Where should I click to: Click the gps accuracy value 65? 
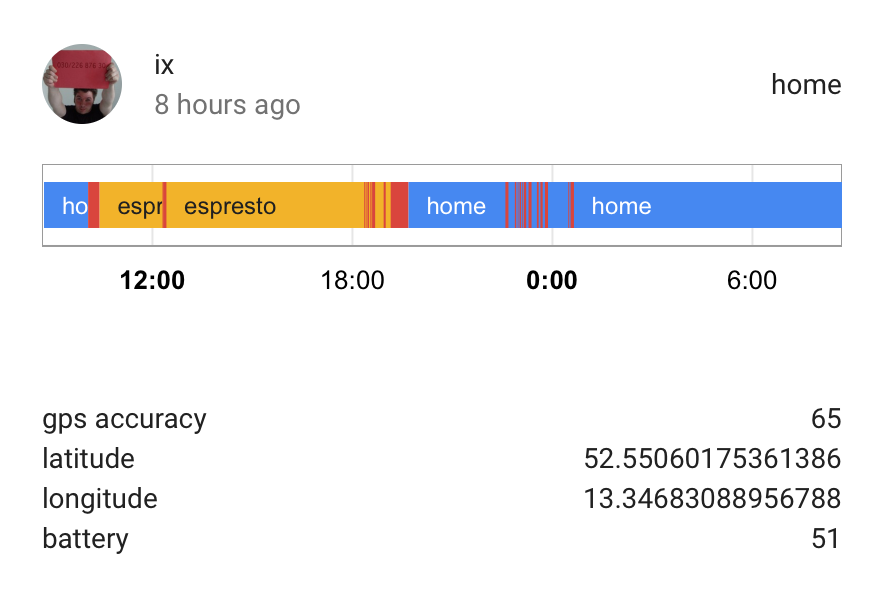tap(826, 419)
